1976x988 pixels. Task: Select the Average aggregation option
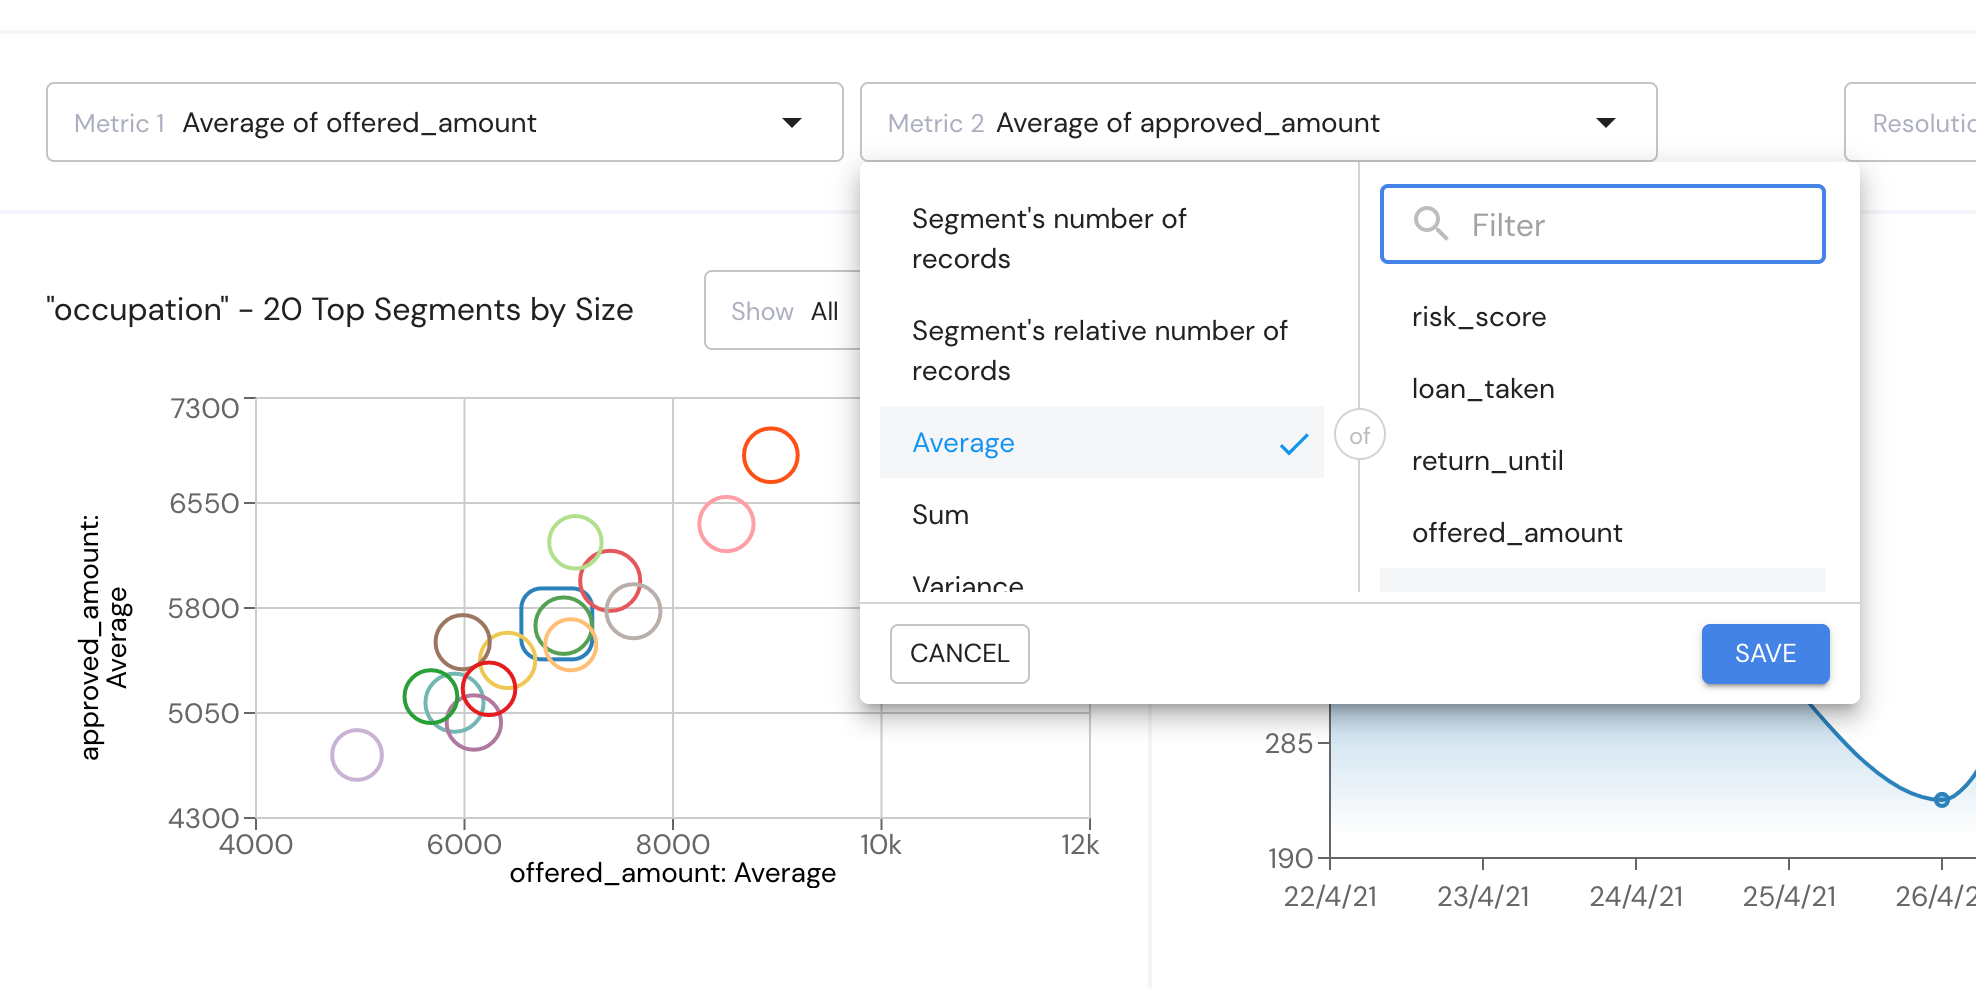1101,442
